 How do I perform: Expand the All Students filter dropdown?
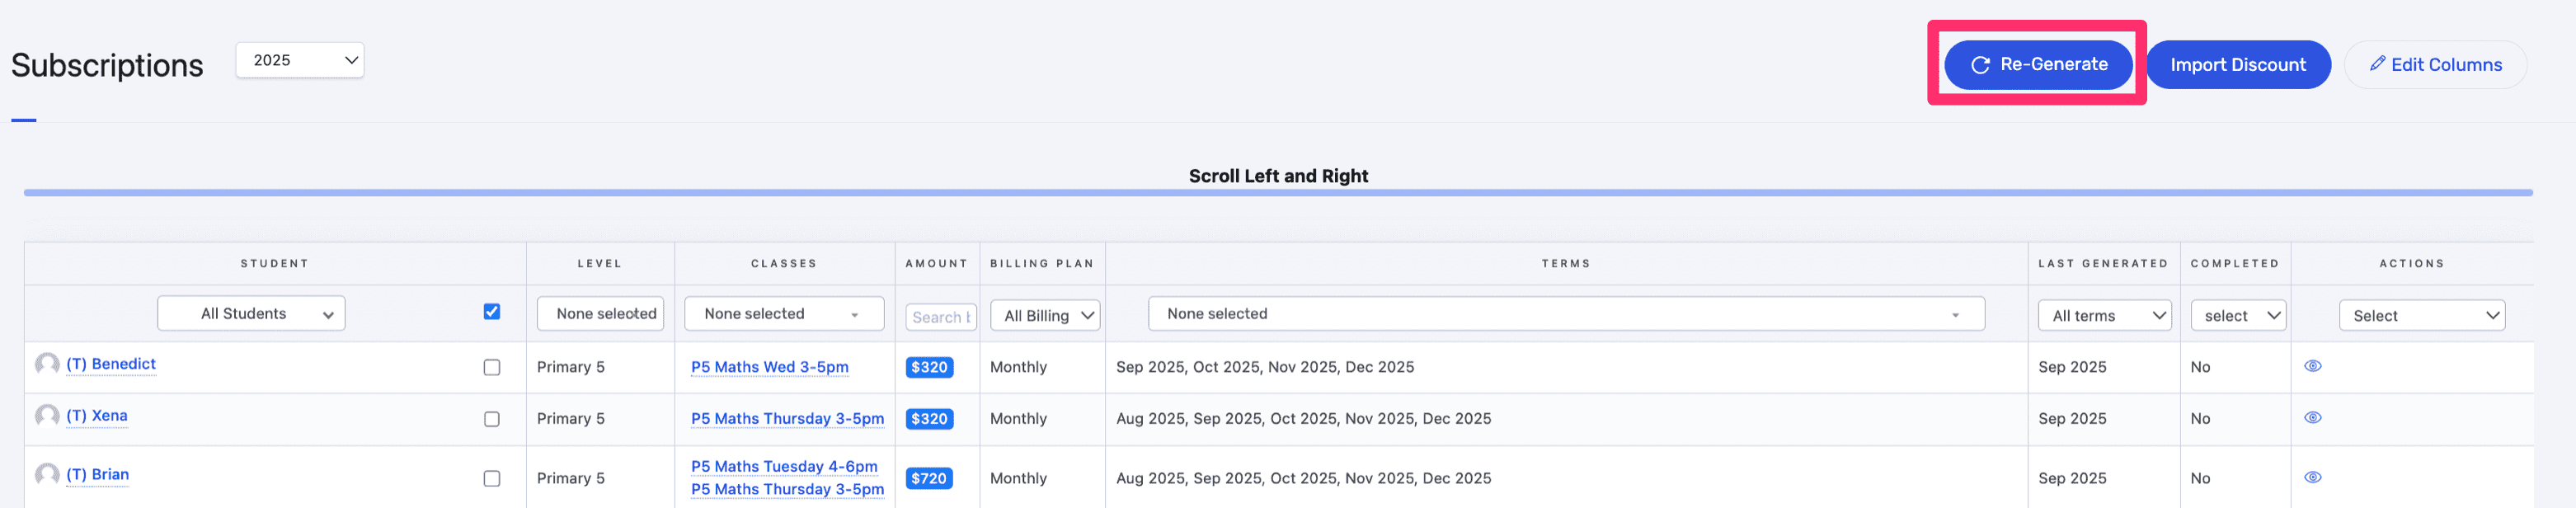coord(251,314)
